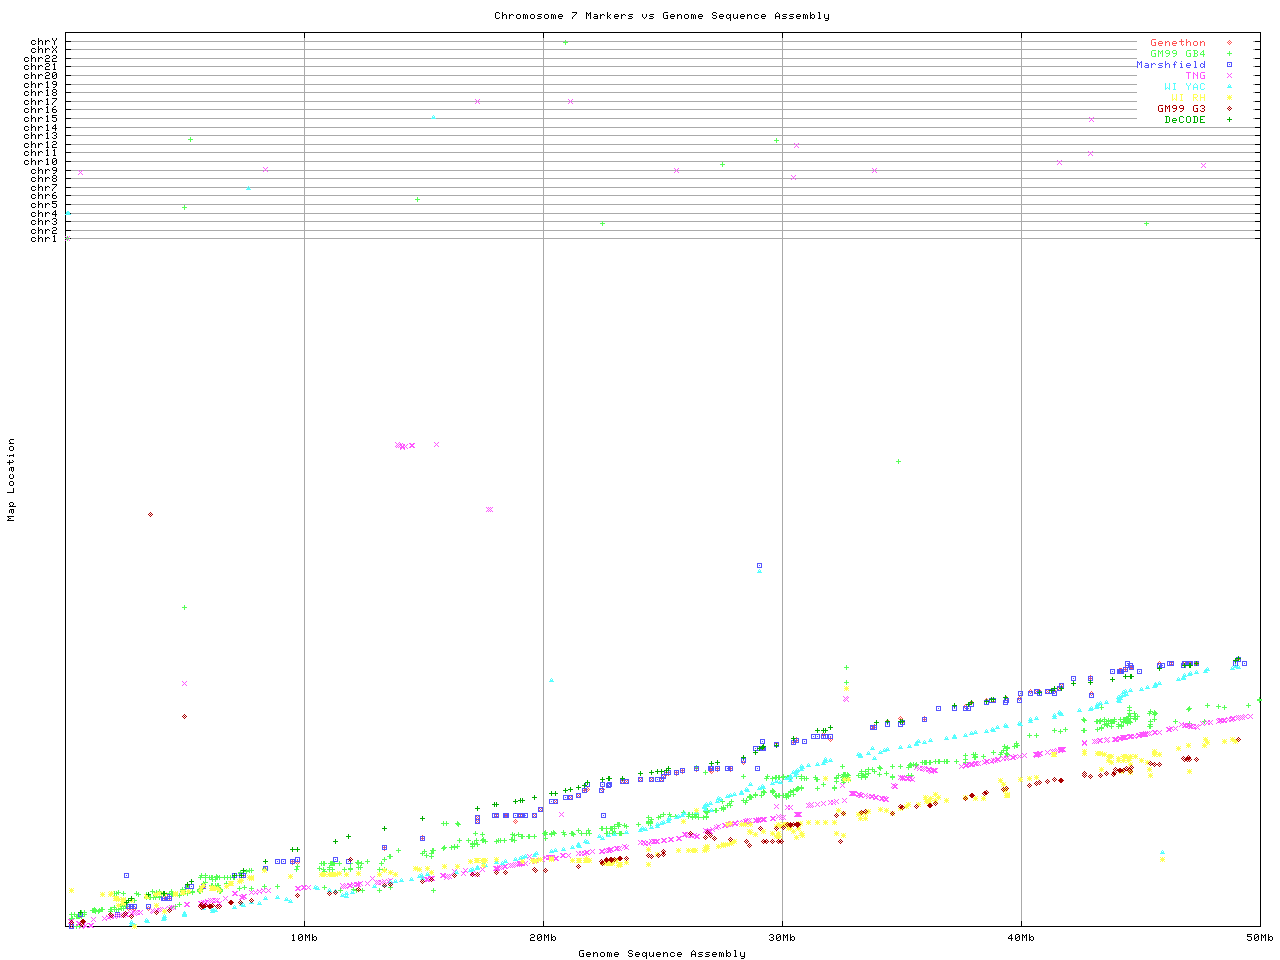Click the Marshfield legend text
Screen dimensions: 1280x960
(1170, 65)
